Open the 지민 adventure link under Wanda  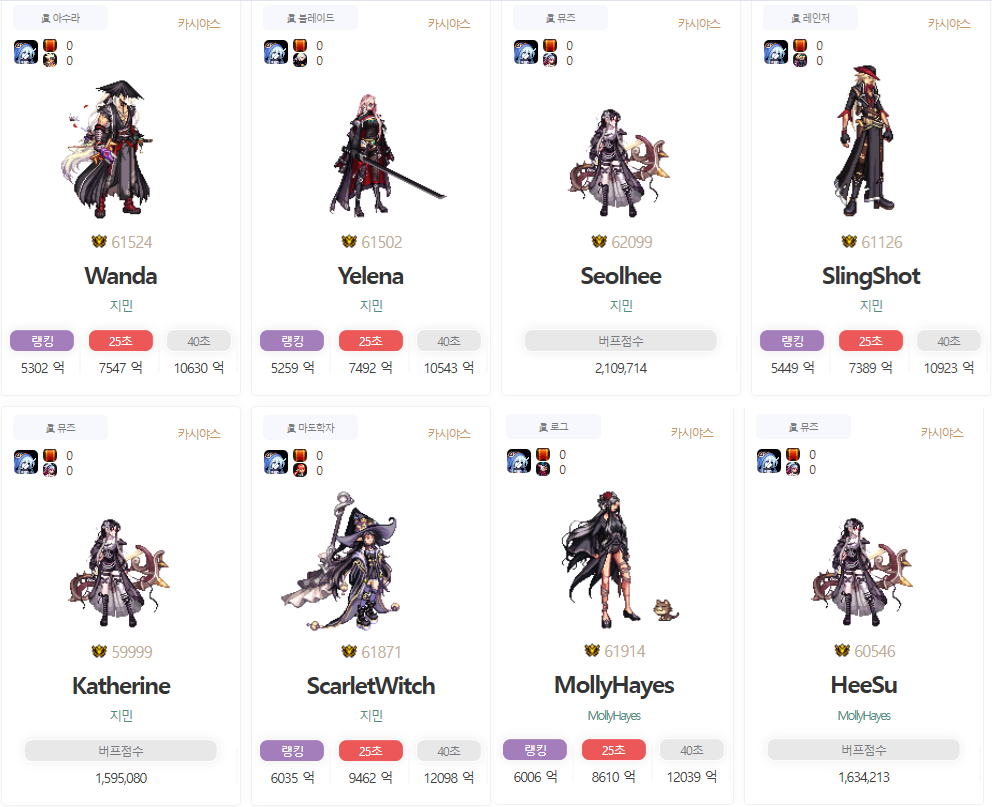tap(121, 305)
